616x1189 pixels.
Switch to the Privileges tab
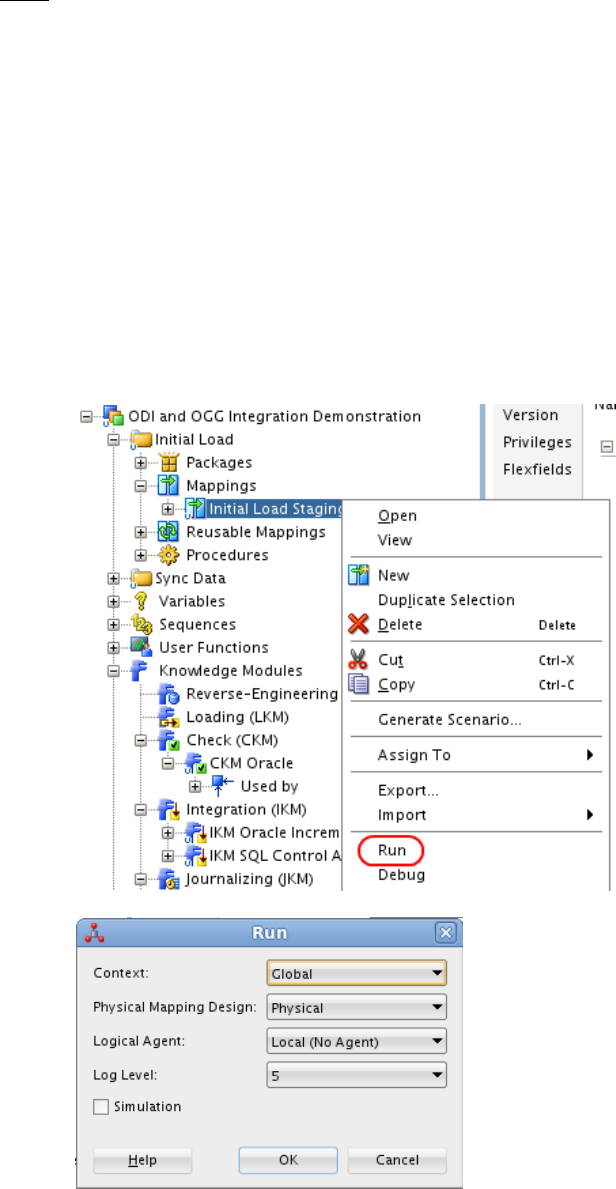click(537, 442)
